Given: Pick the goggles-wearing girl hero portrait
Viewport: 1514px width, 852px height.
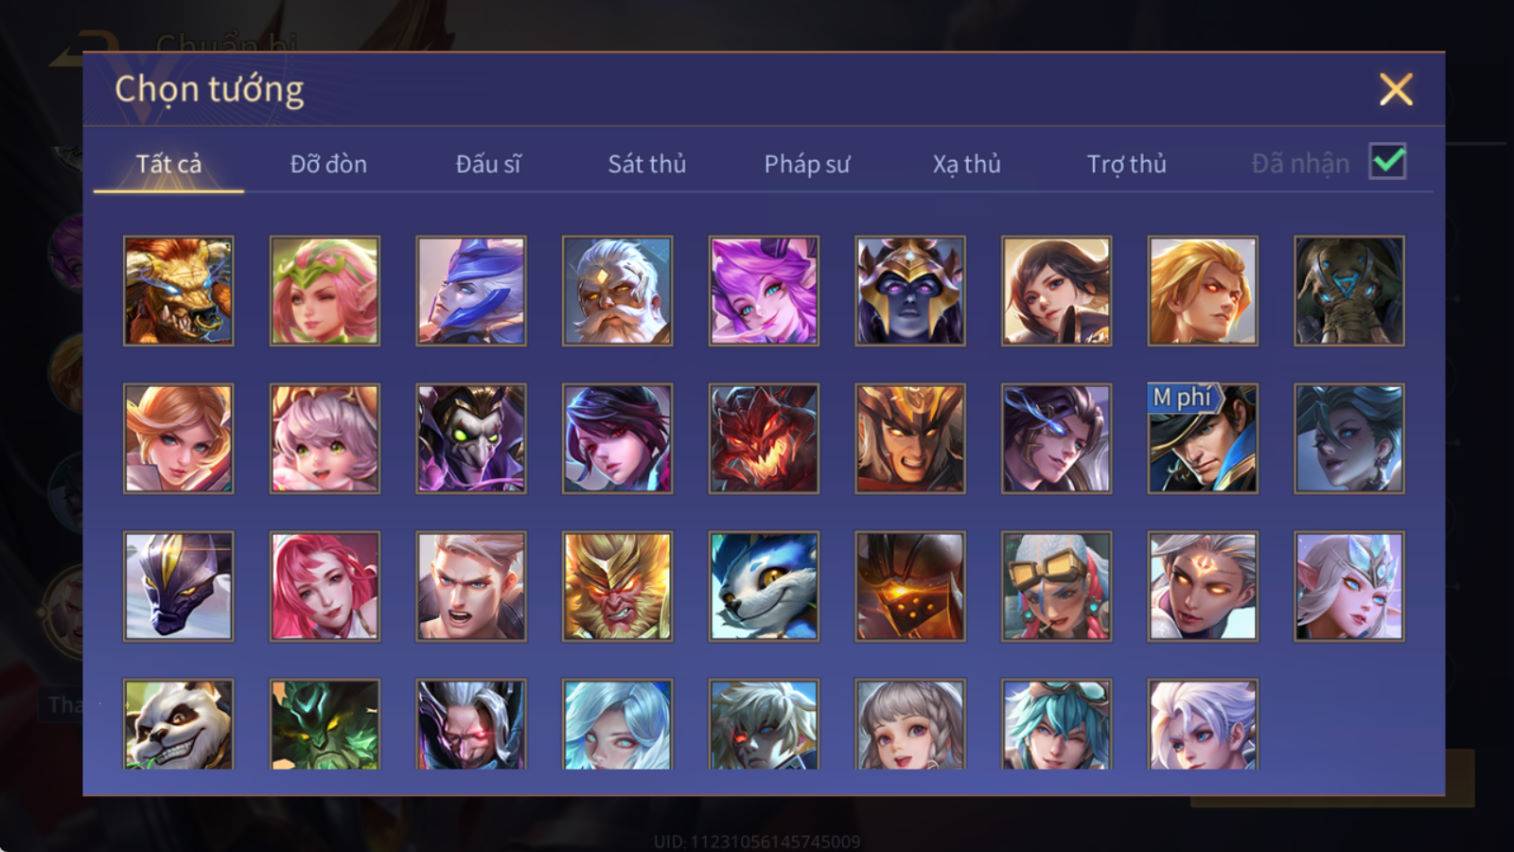Looking at the screenshot, I should coord(1056,586).
